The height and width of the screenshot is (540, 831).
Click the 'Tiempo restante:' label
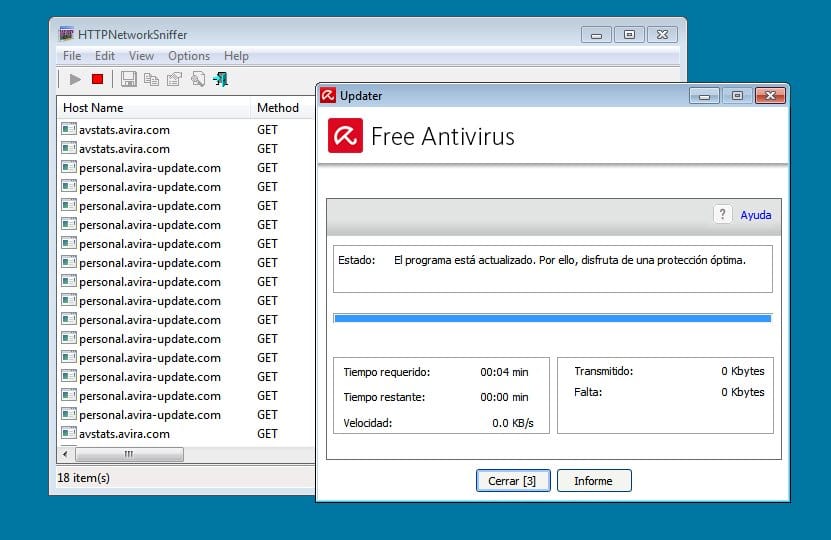pos(384,397)
